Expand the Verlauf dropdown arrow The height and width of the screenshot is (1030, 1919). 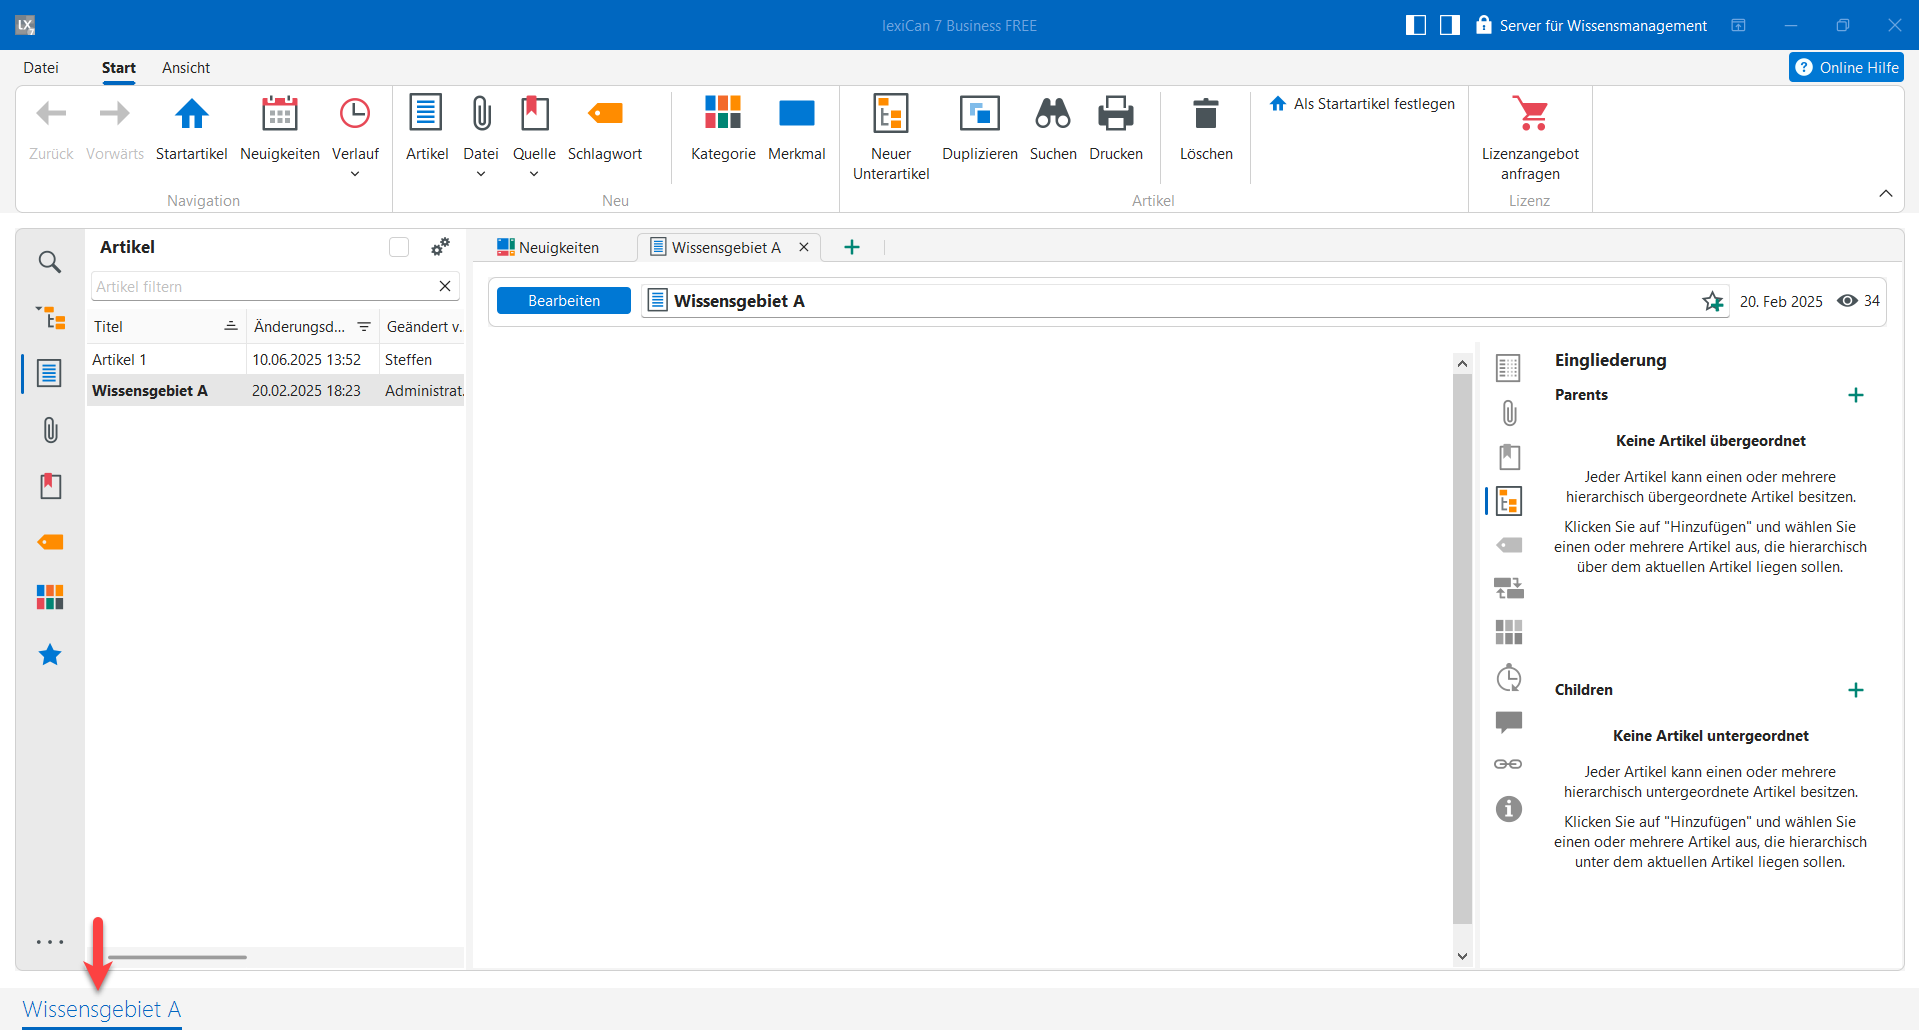point(355,175)
